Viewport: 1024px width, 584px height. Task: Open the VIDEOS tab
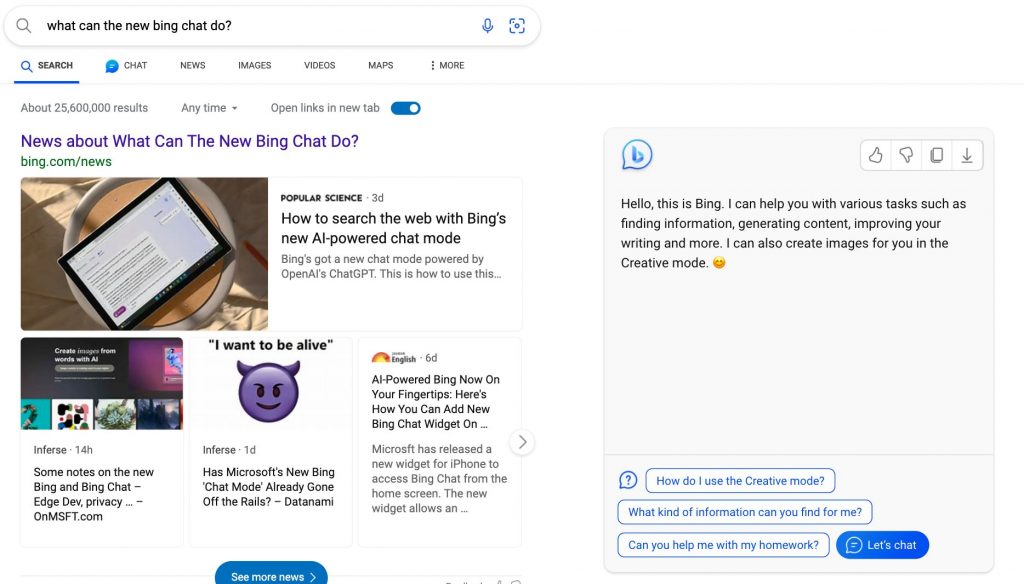(319, 65)
